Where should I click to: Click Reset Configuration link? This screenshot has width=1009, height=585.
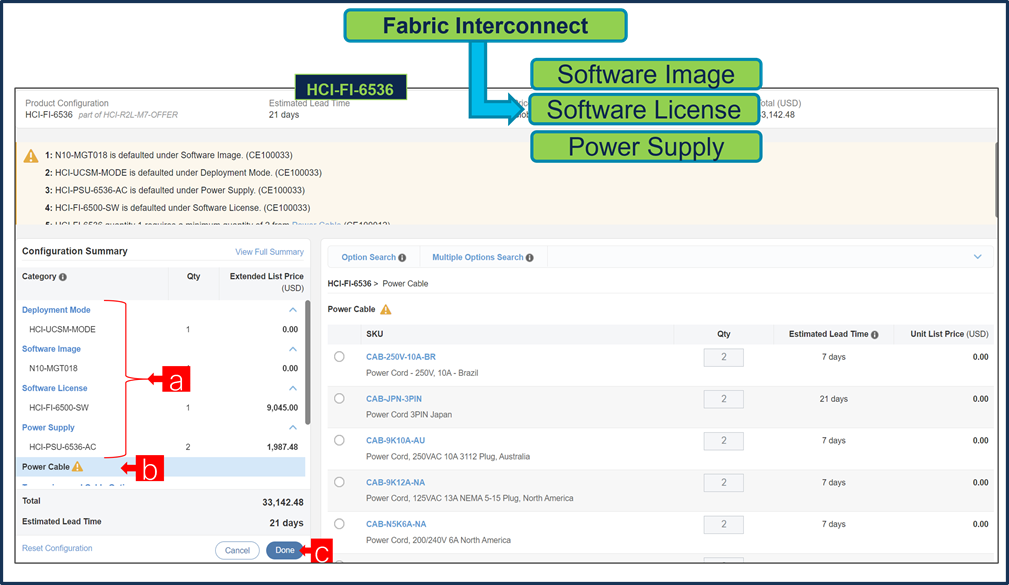(57, 548)
